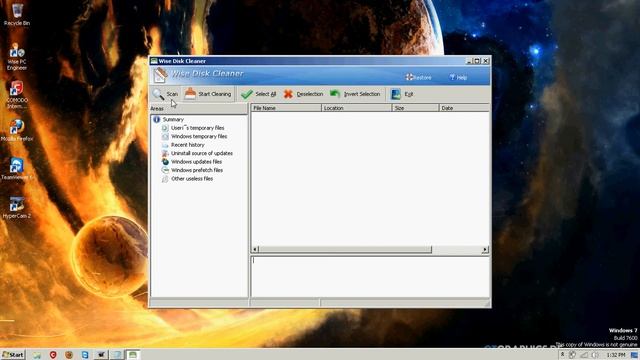Open the Wise PC Engineer desktop icon
Viewport: 640px width, 360px height.
(x=17, y=57)
